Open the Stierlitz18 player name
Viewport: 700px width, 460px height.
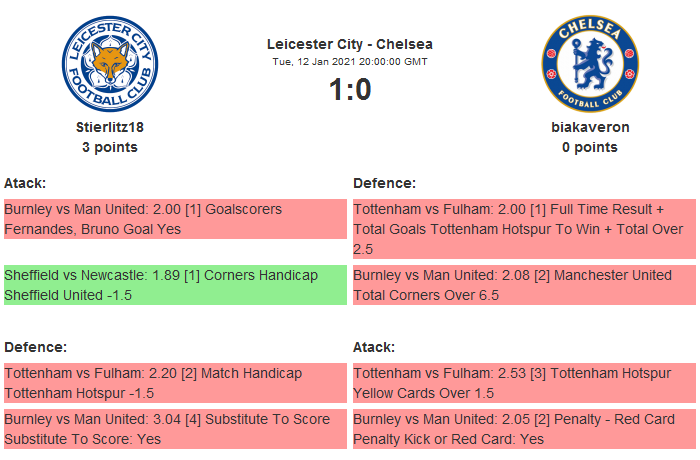coord(110,127)
